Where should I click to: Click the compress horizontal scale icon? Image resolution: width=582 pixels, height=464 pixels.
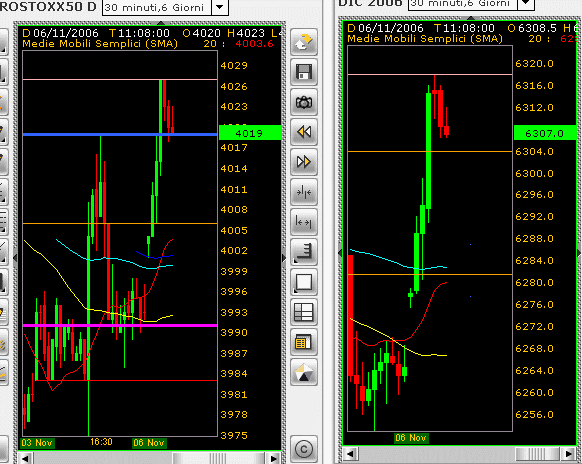304,192
